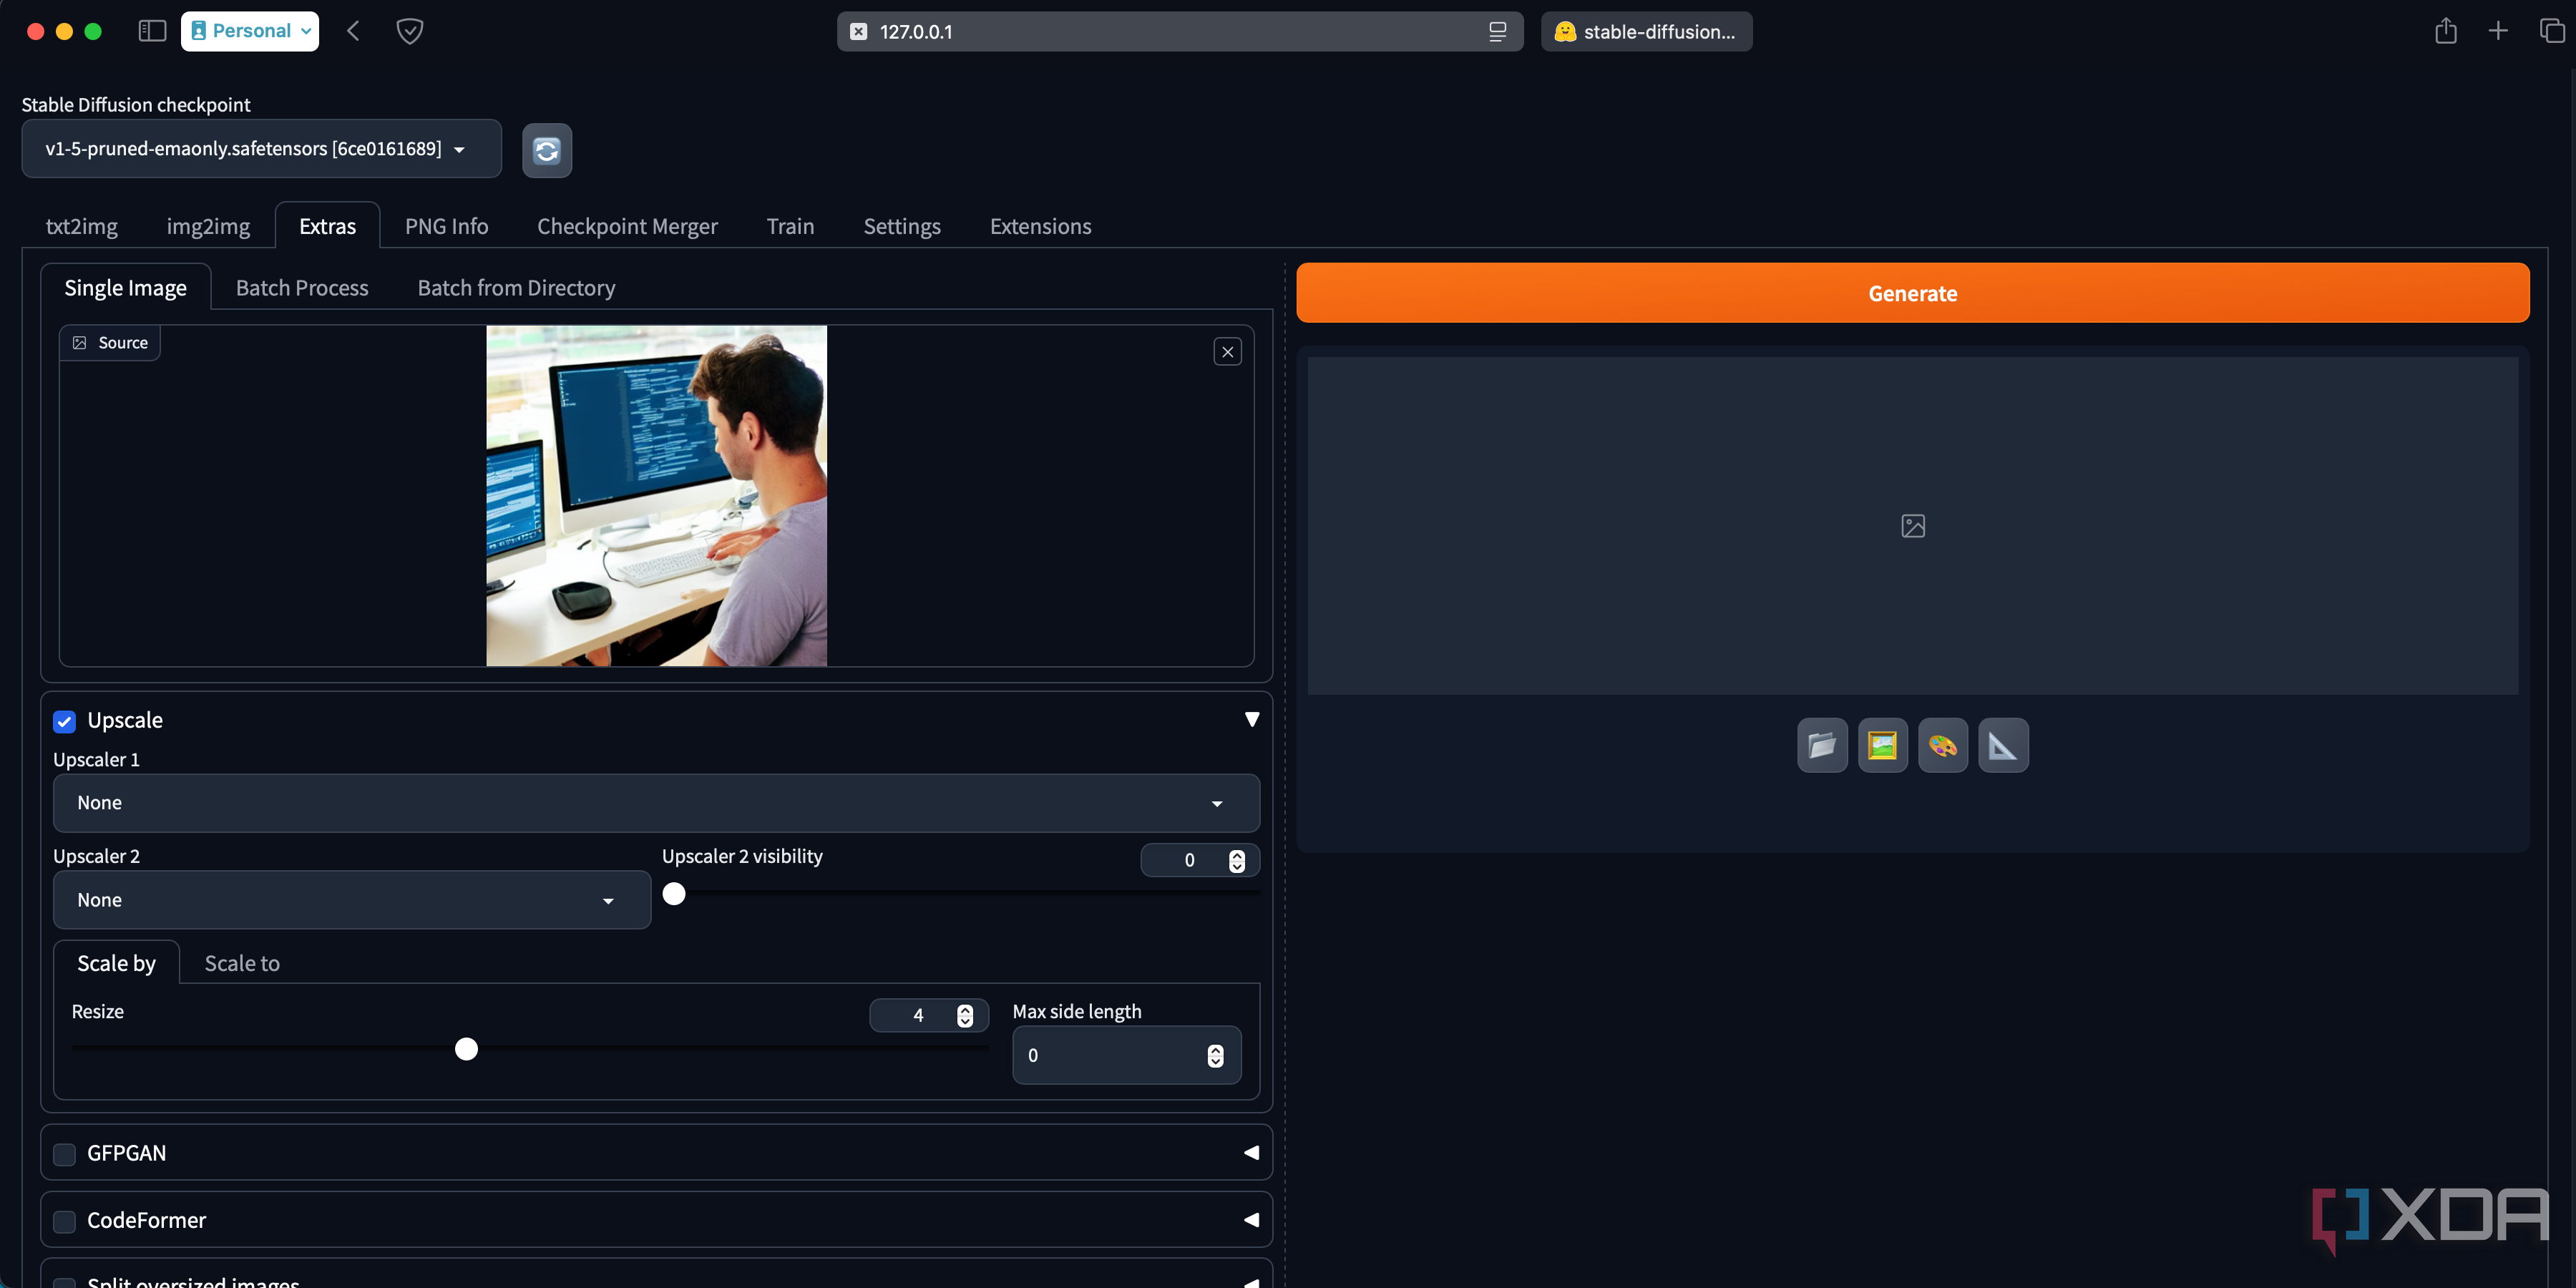Switch to the Scale to tab
Screen dimensions: 2576x1288
click(x=242, y=963)
